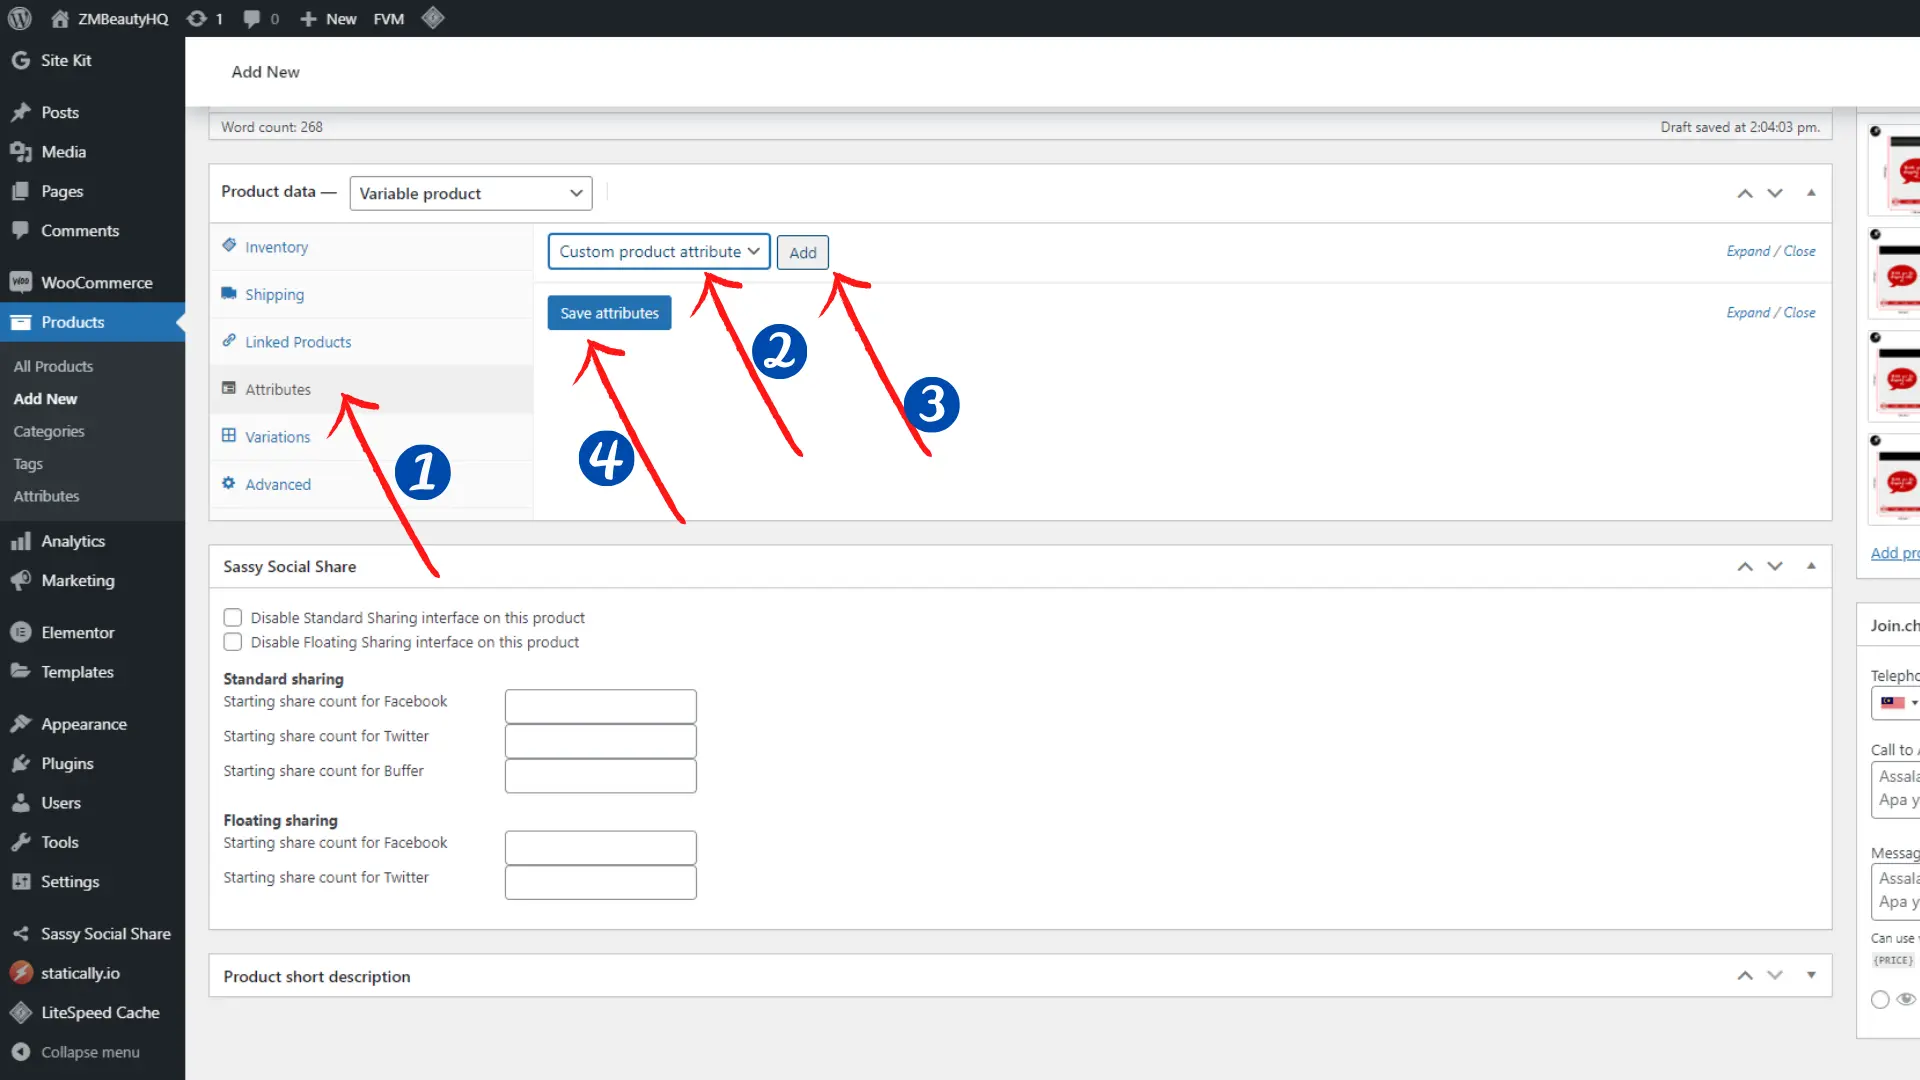Open the Appearance brush icon
This screenshot has width=1920, height=1080.
[21, 723]
